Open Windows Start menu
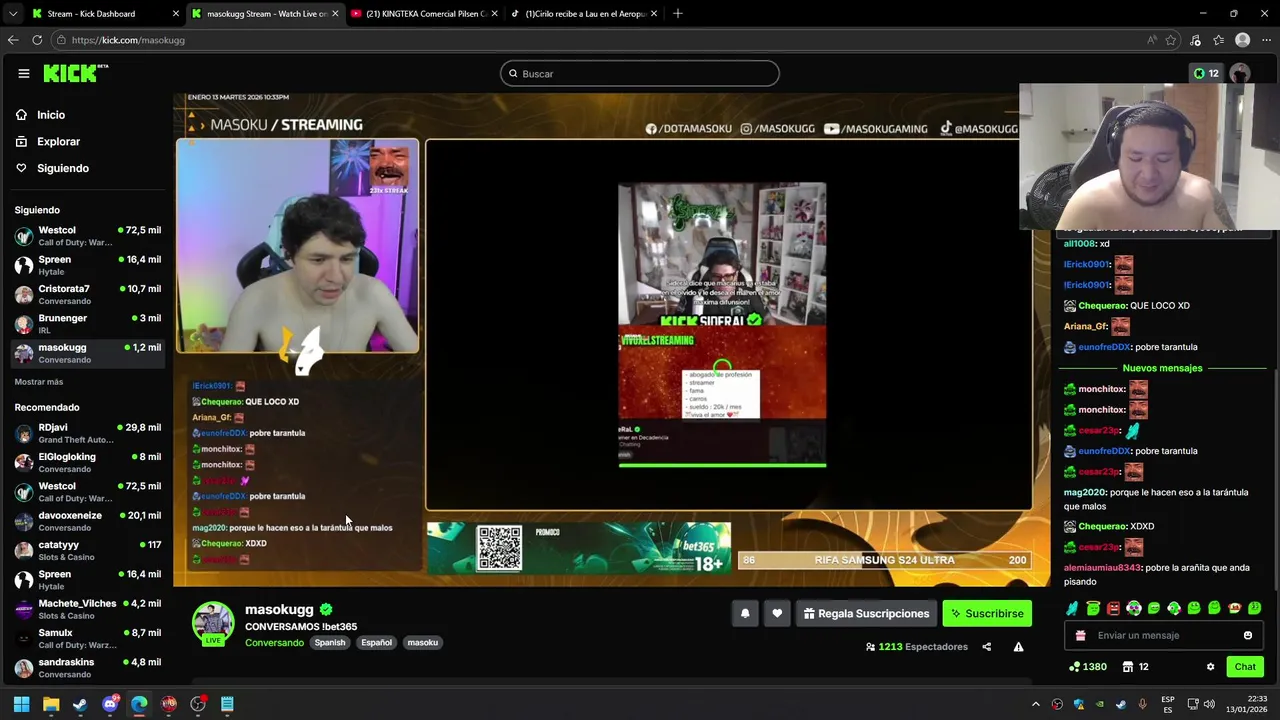 click(21, 704)
